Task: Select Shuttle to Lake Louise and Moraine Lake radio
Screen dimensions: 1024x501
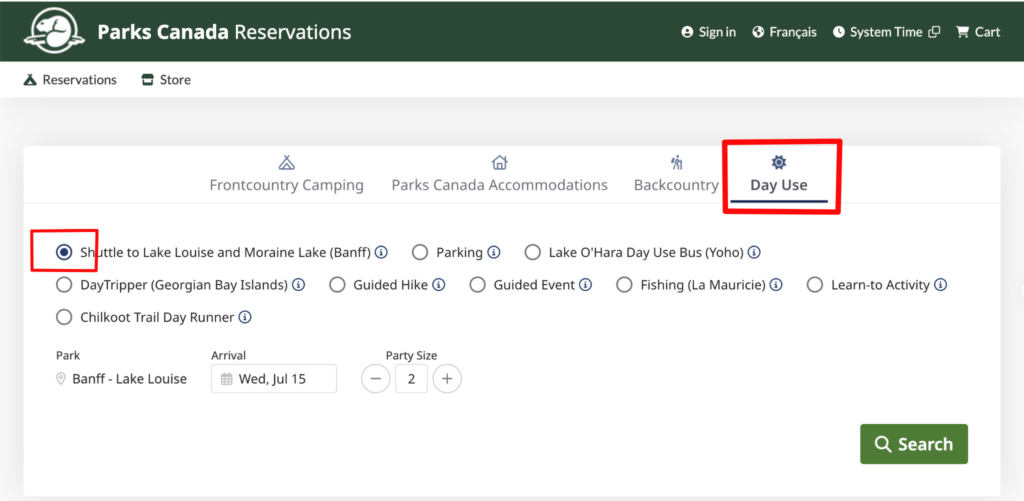Action: 64,252
